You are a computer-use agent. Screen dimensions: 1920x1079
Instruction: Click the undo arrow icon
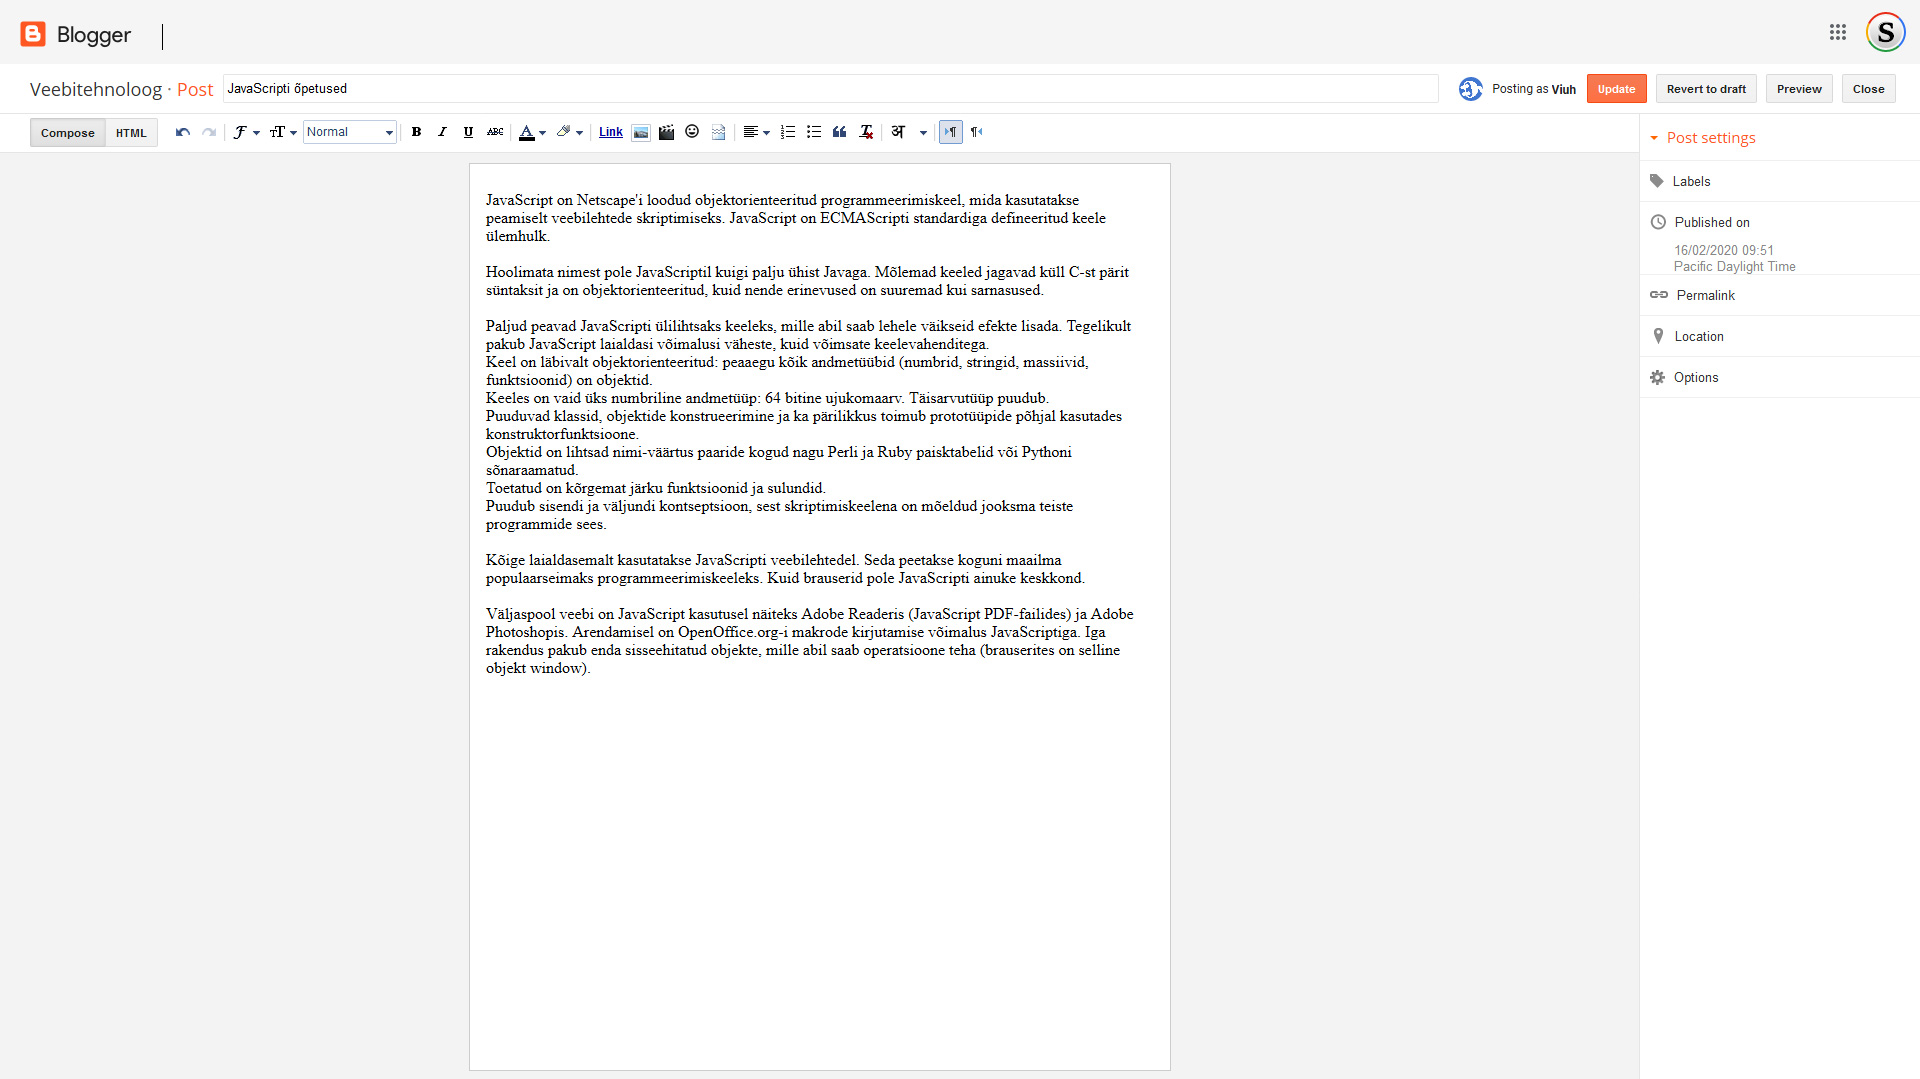tap(182, 132)
